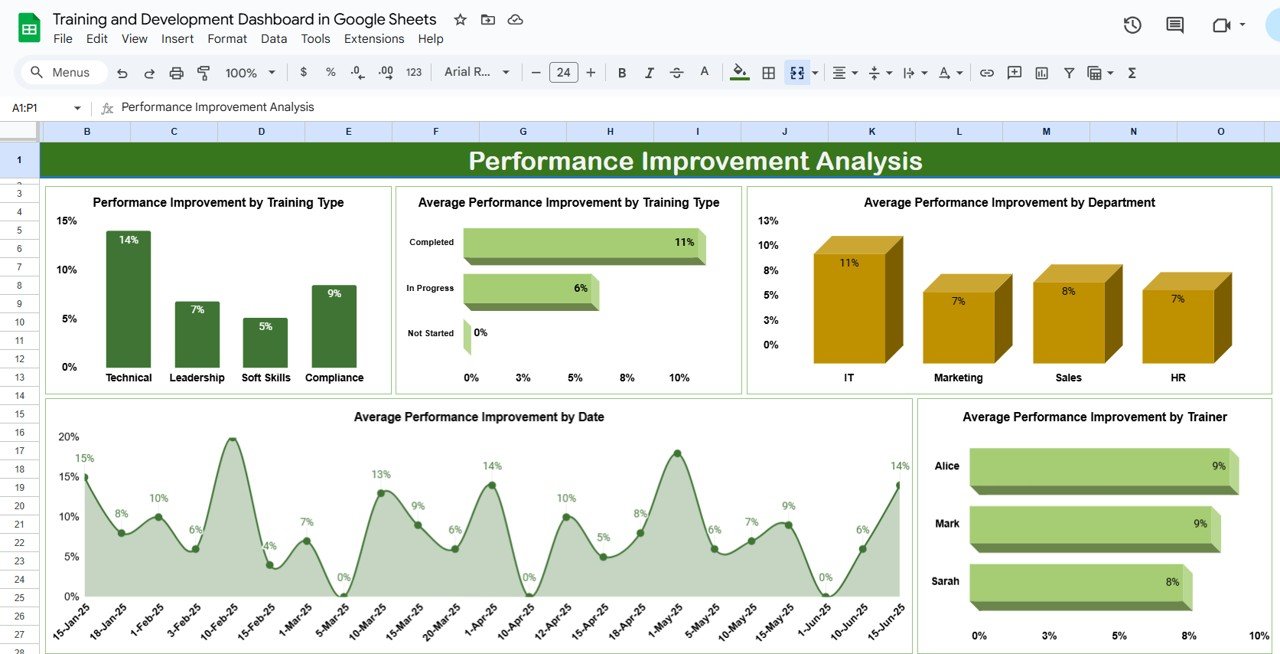This screenshot has height=654, width=1280.
Task: Start a Meet video call
Action: [x=1221, y=26]
